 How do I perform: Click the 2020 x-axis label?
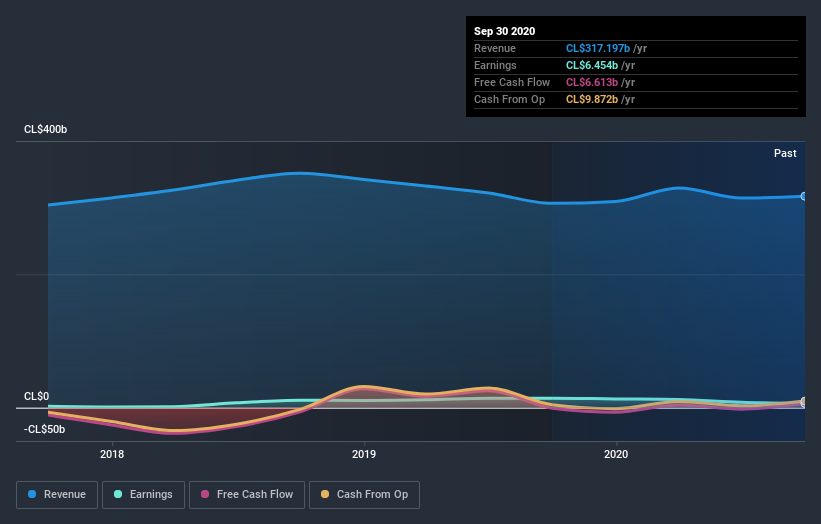(x=616, y=454)
